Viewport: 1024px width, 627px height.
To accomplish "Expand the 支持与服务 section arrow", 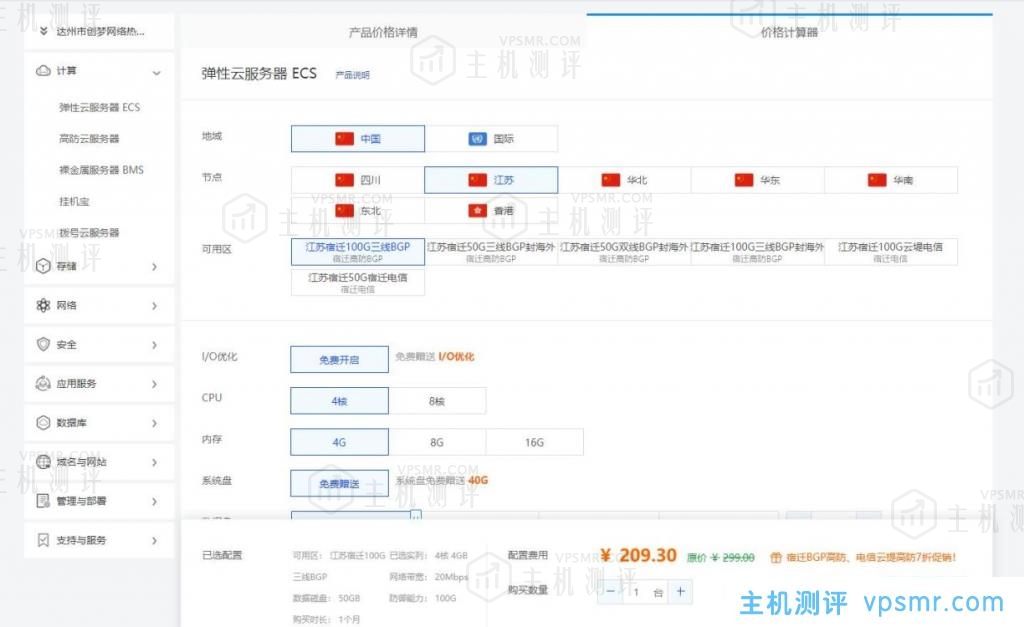I will [154, 541].
